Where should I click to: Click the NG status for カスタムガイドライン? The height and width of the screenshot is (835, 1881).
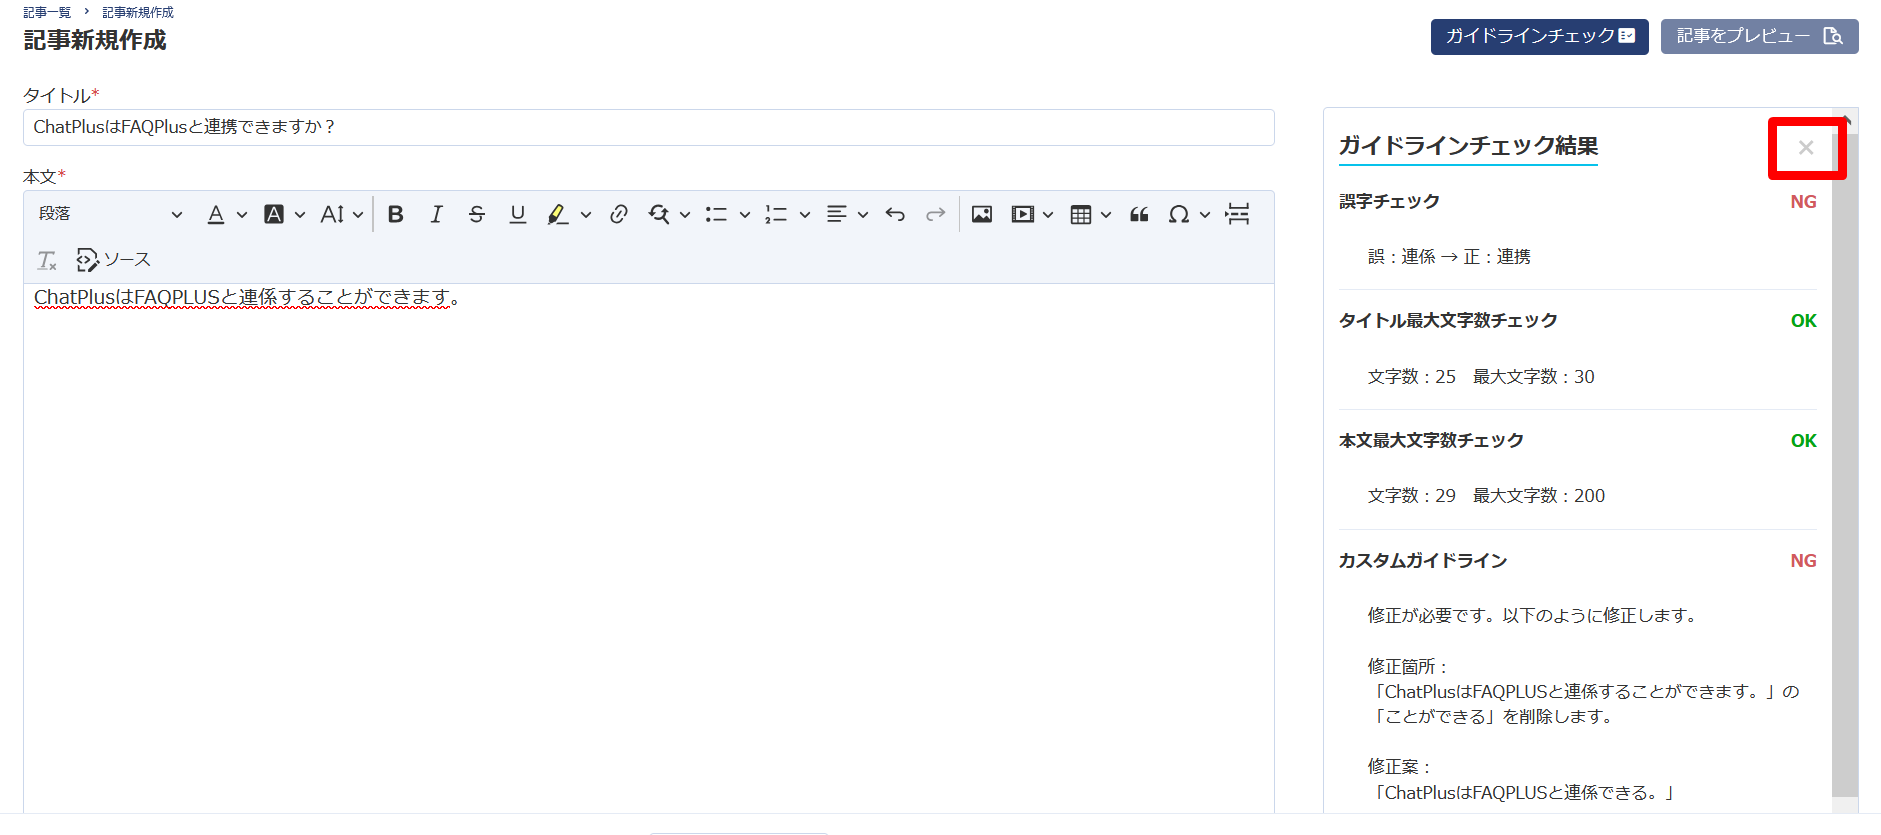click(x=1803, y=561)
